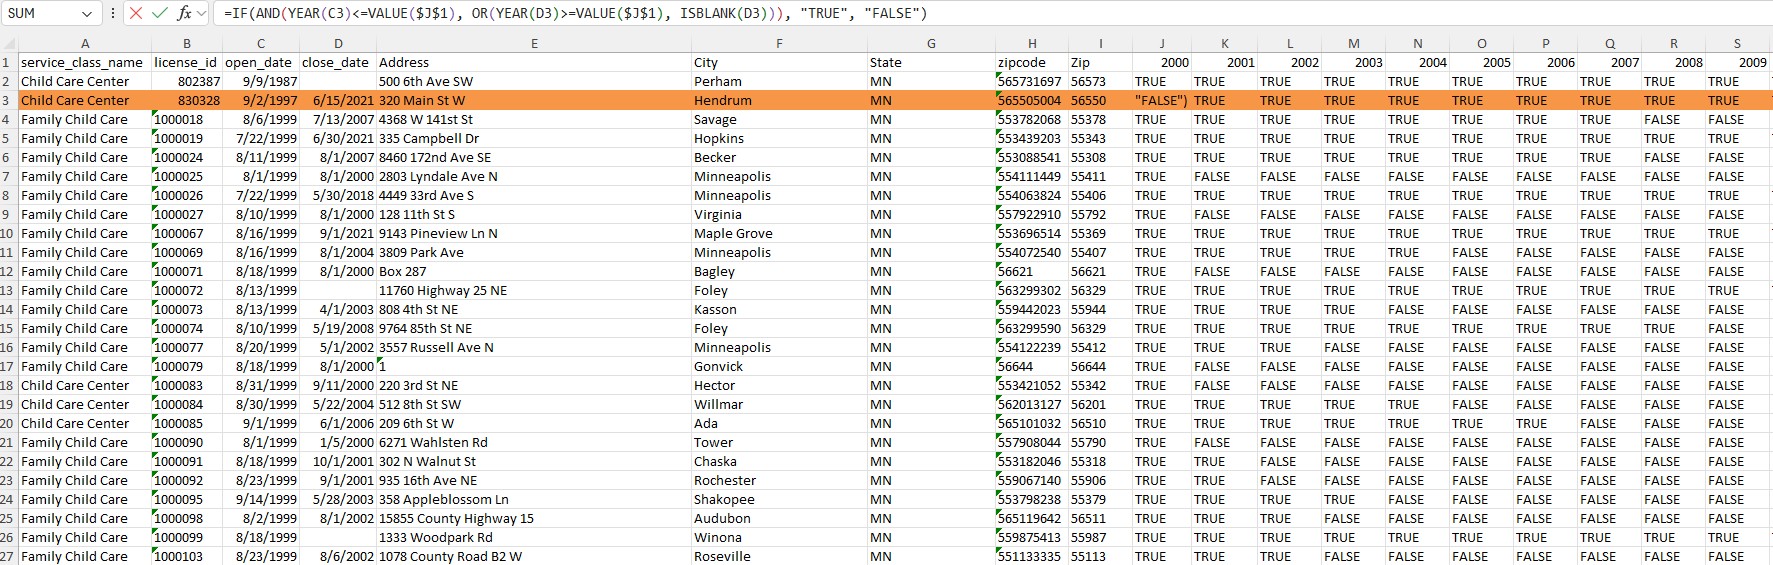This screenshot has height=565, width=1773.
Task: Select the 2000 year header cell
Action: (x=1161, y=62)
